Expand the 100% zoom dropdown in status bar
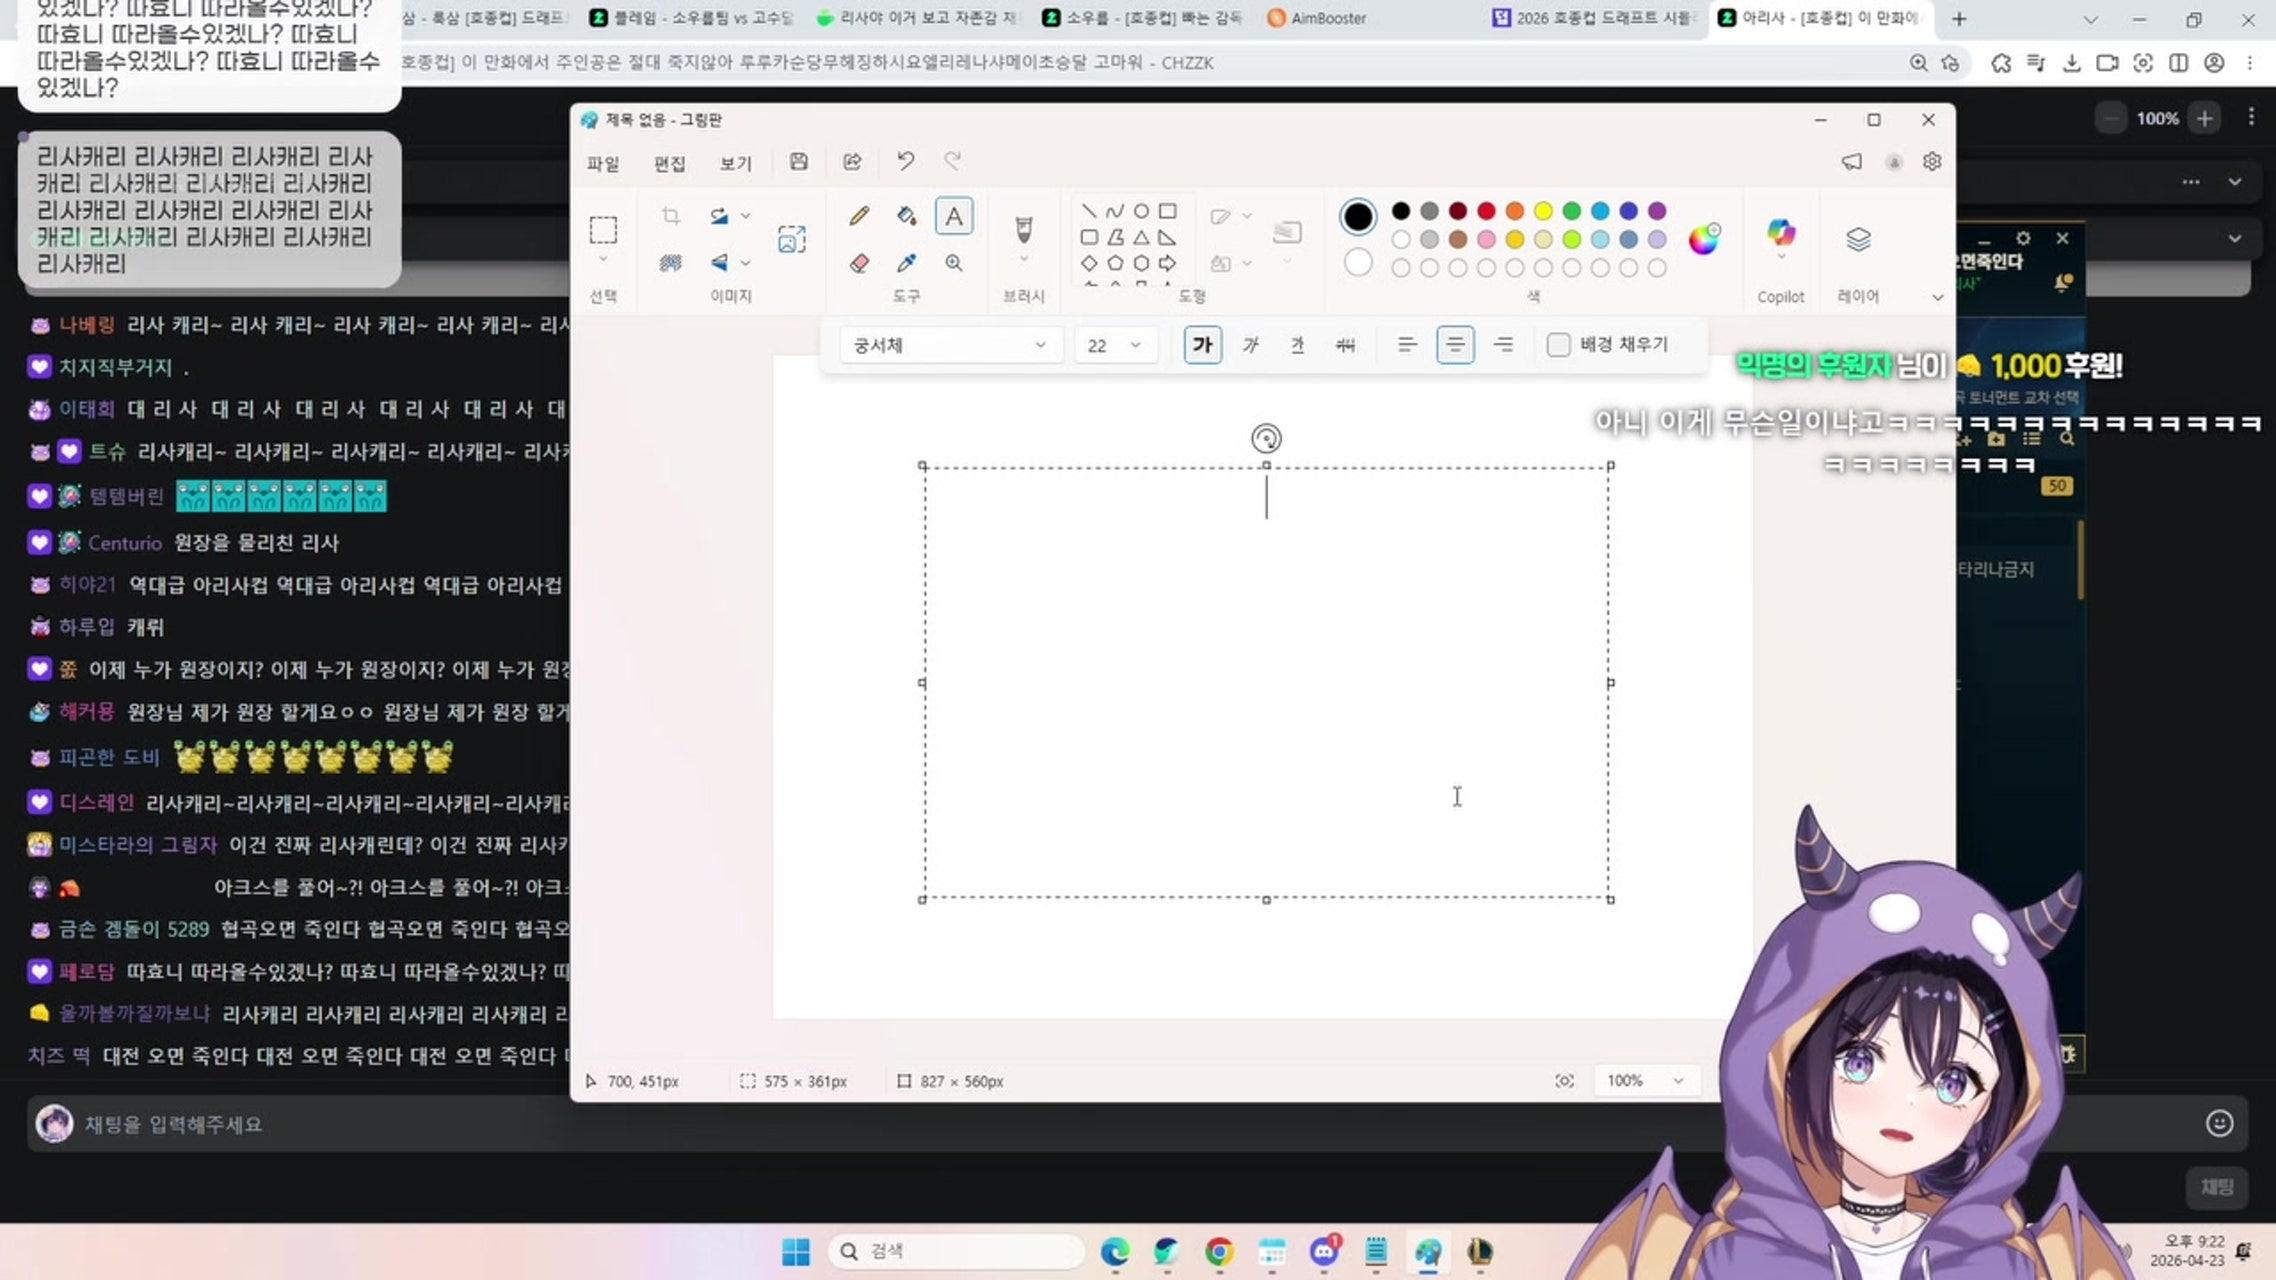2276x1280 pixels. tap(1678, 1081)
